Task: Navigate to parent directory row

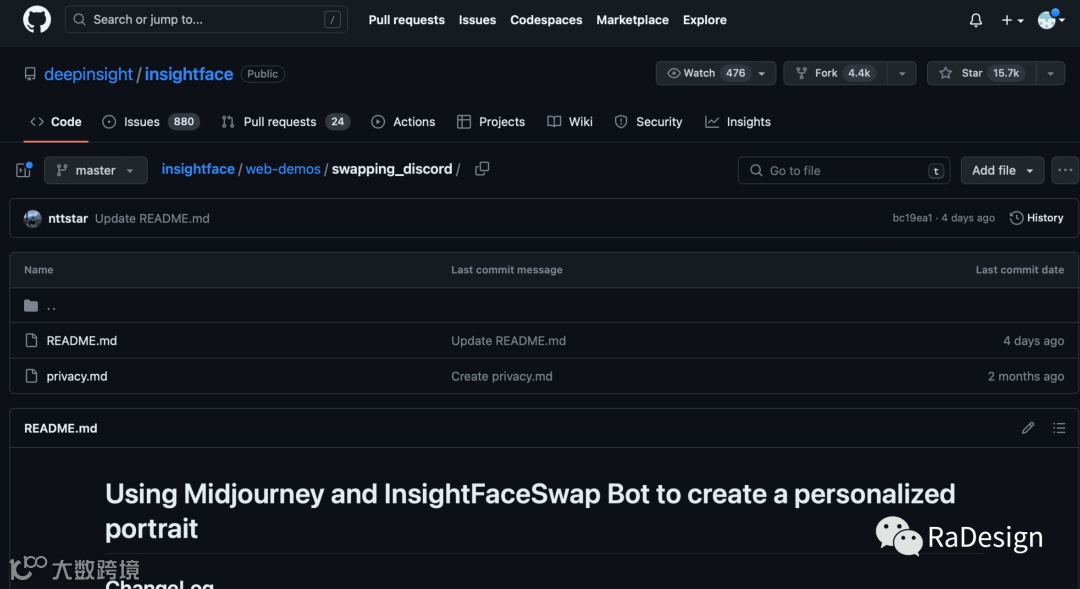Action: point(50,306)
